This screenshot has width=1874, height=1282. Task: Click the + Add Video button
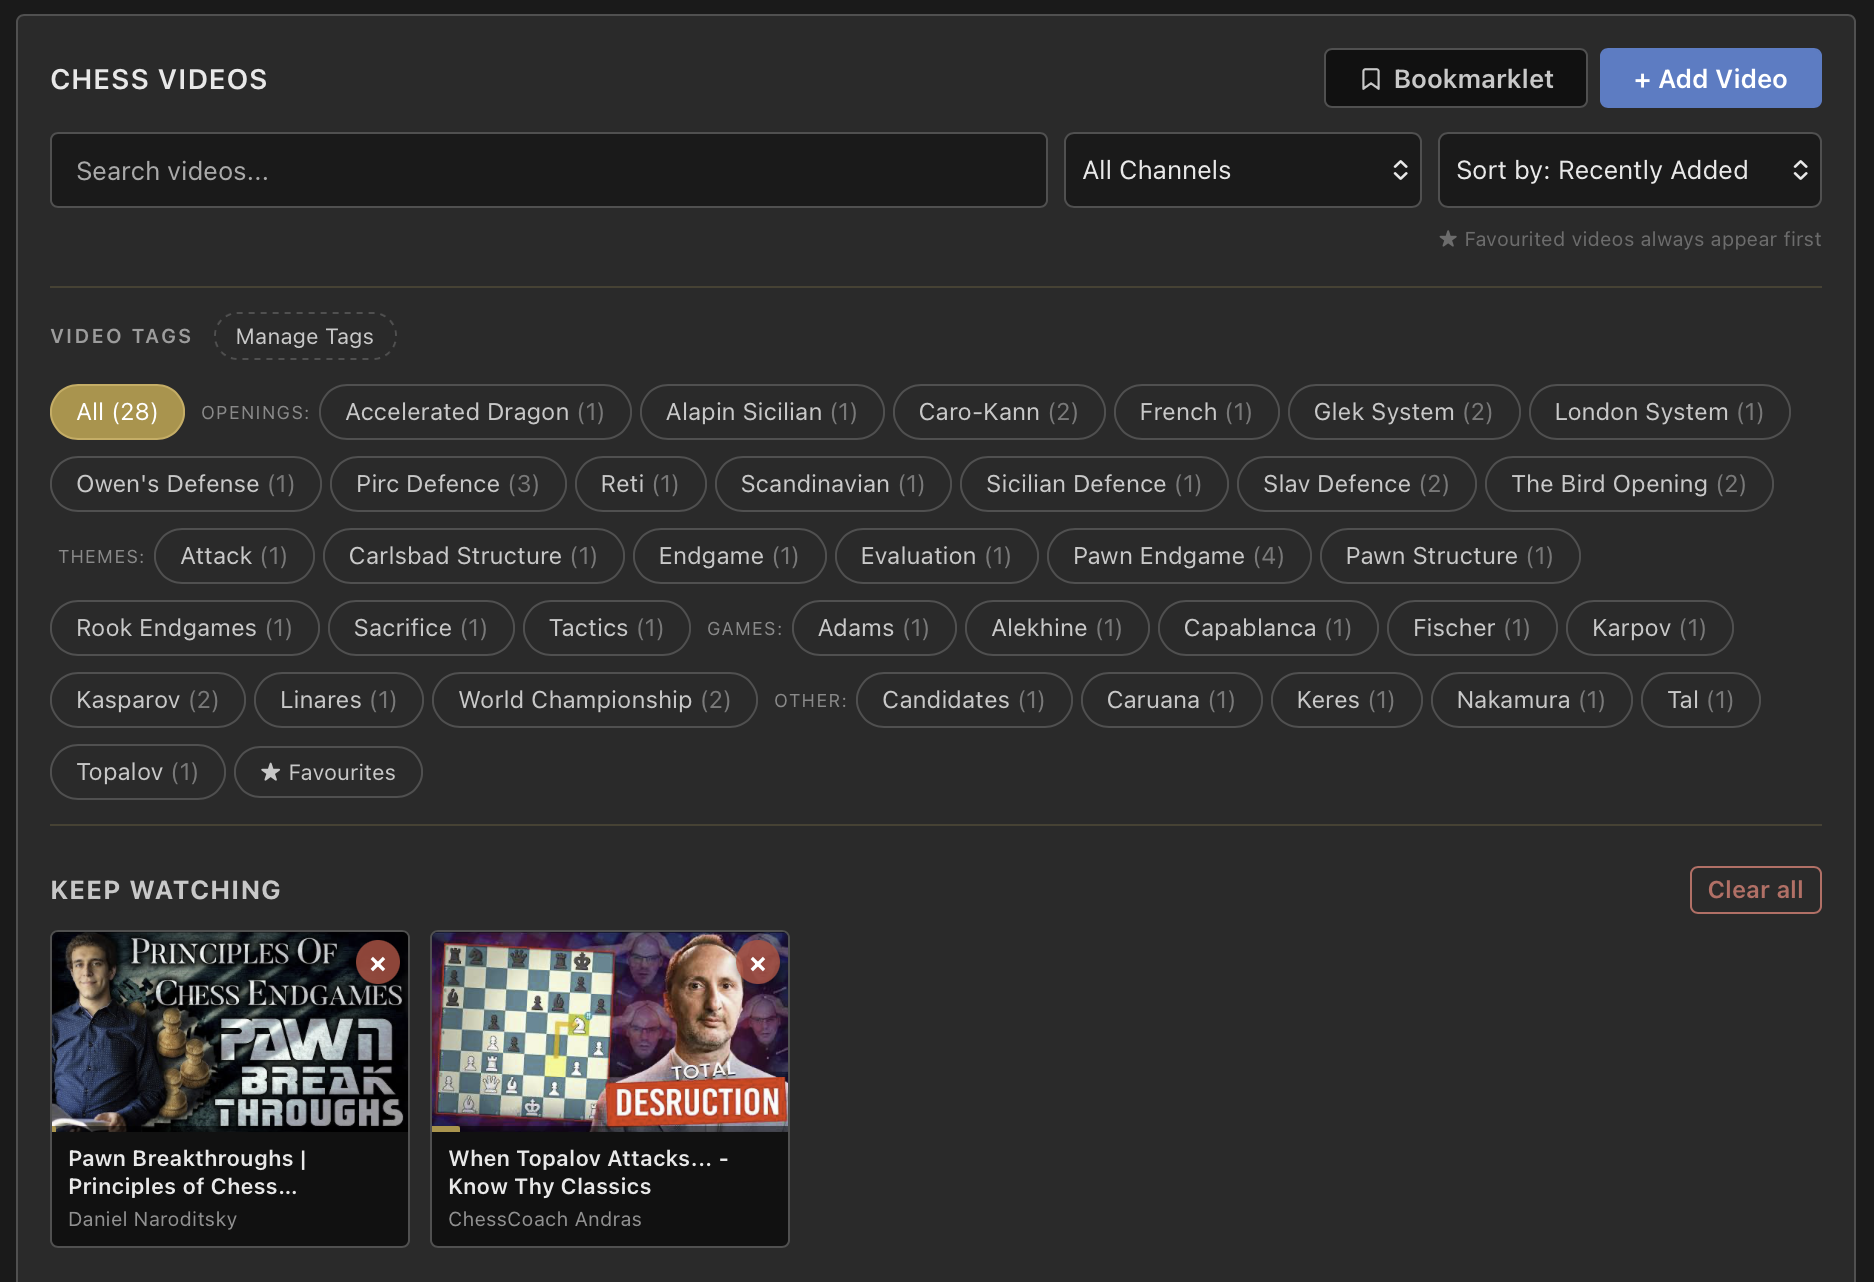tap(1710, 78)
